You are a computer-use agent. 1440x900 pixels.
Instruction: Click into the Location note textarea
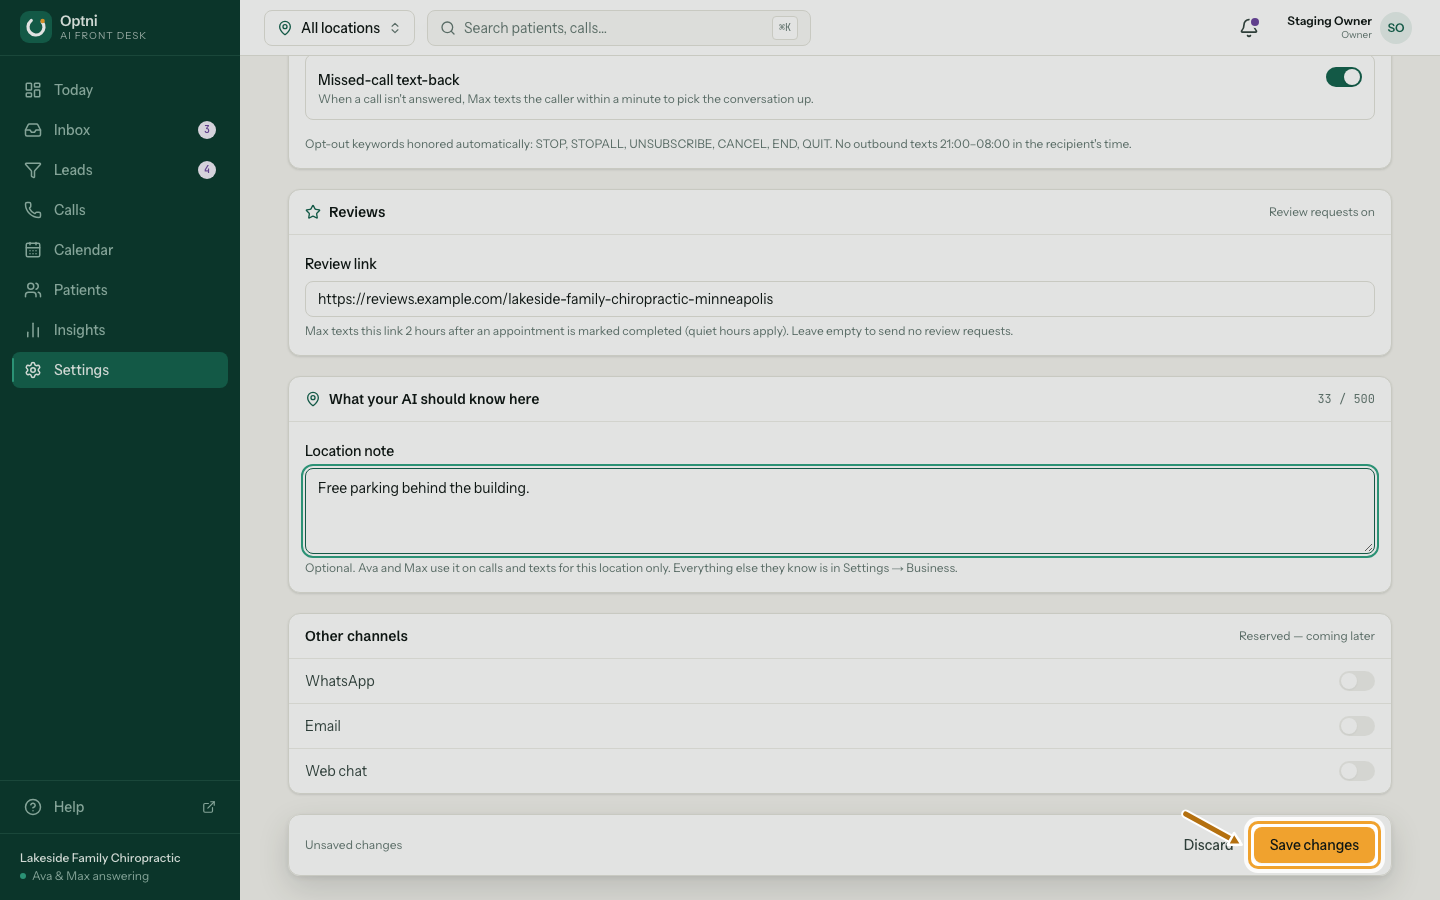pyautogui.click(x=840, y=510)
